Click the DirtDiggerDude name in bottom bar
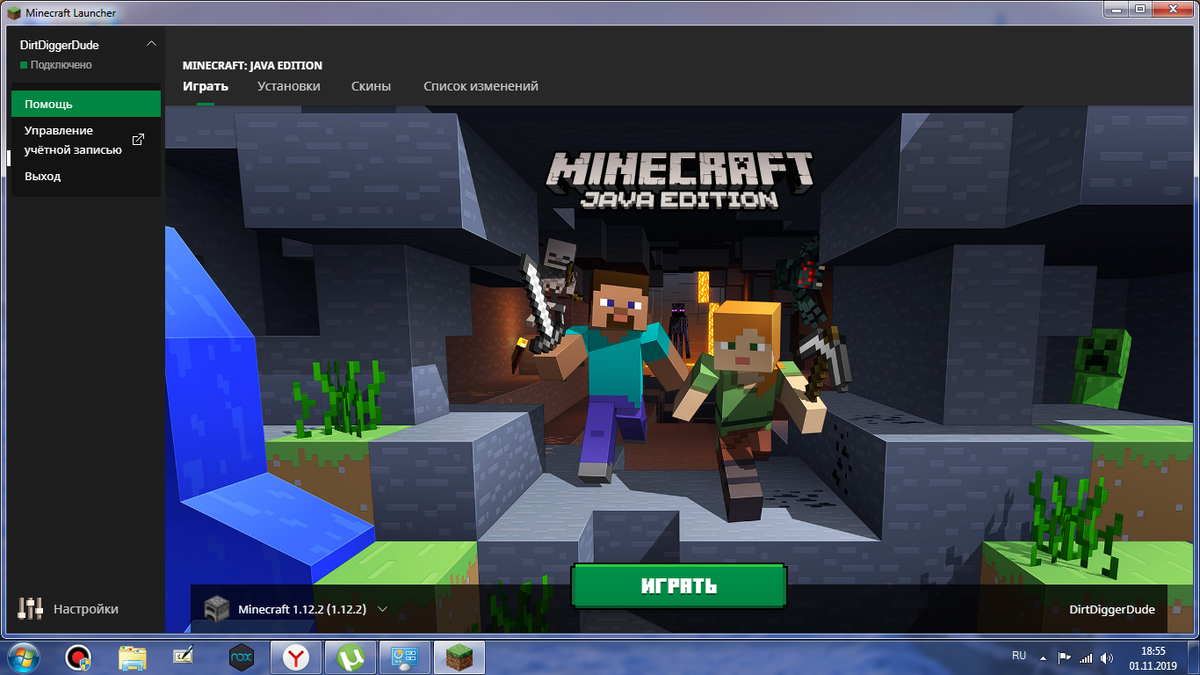 [x=1112, y=609]
